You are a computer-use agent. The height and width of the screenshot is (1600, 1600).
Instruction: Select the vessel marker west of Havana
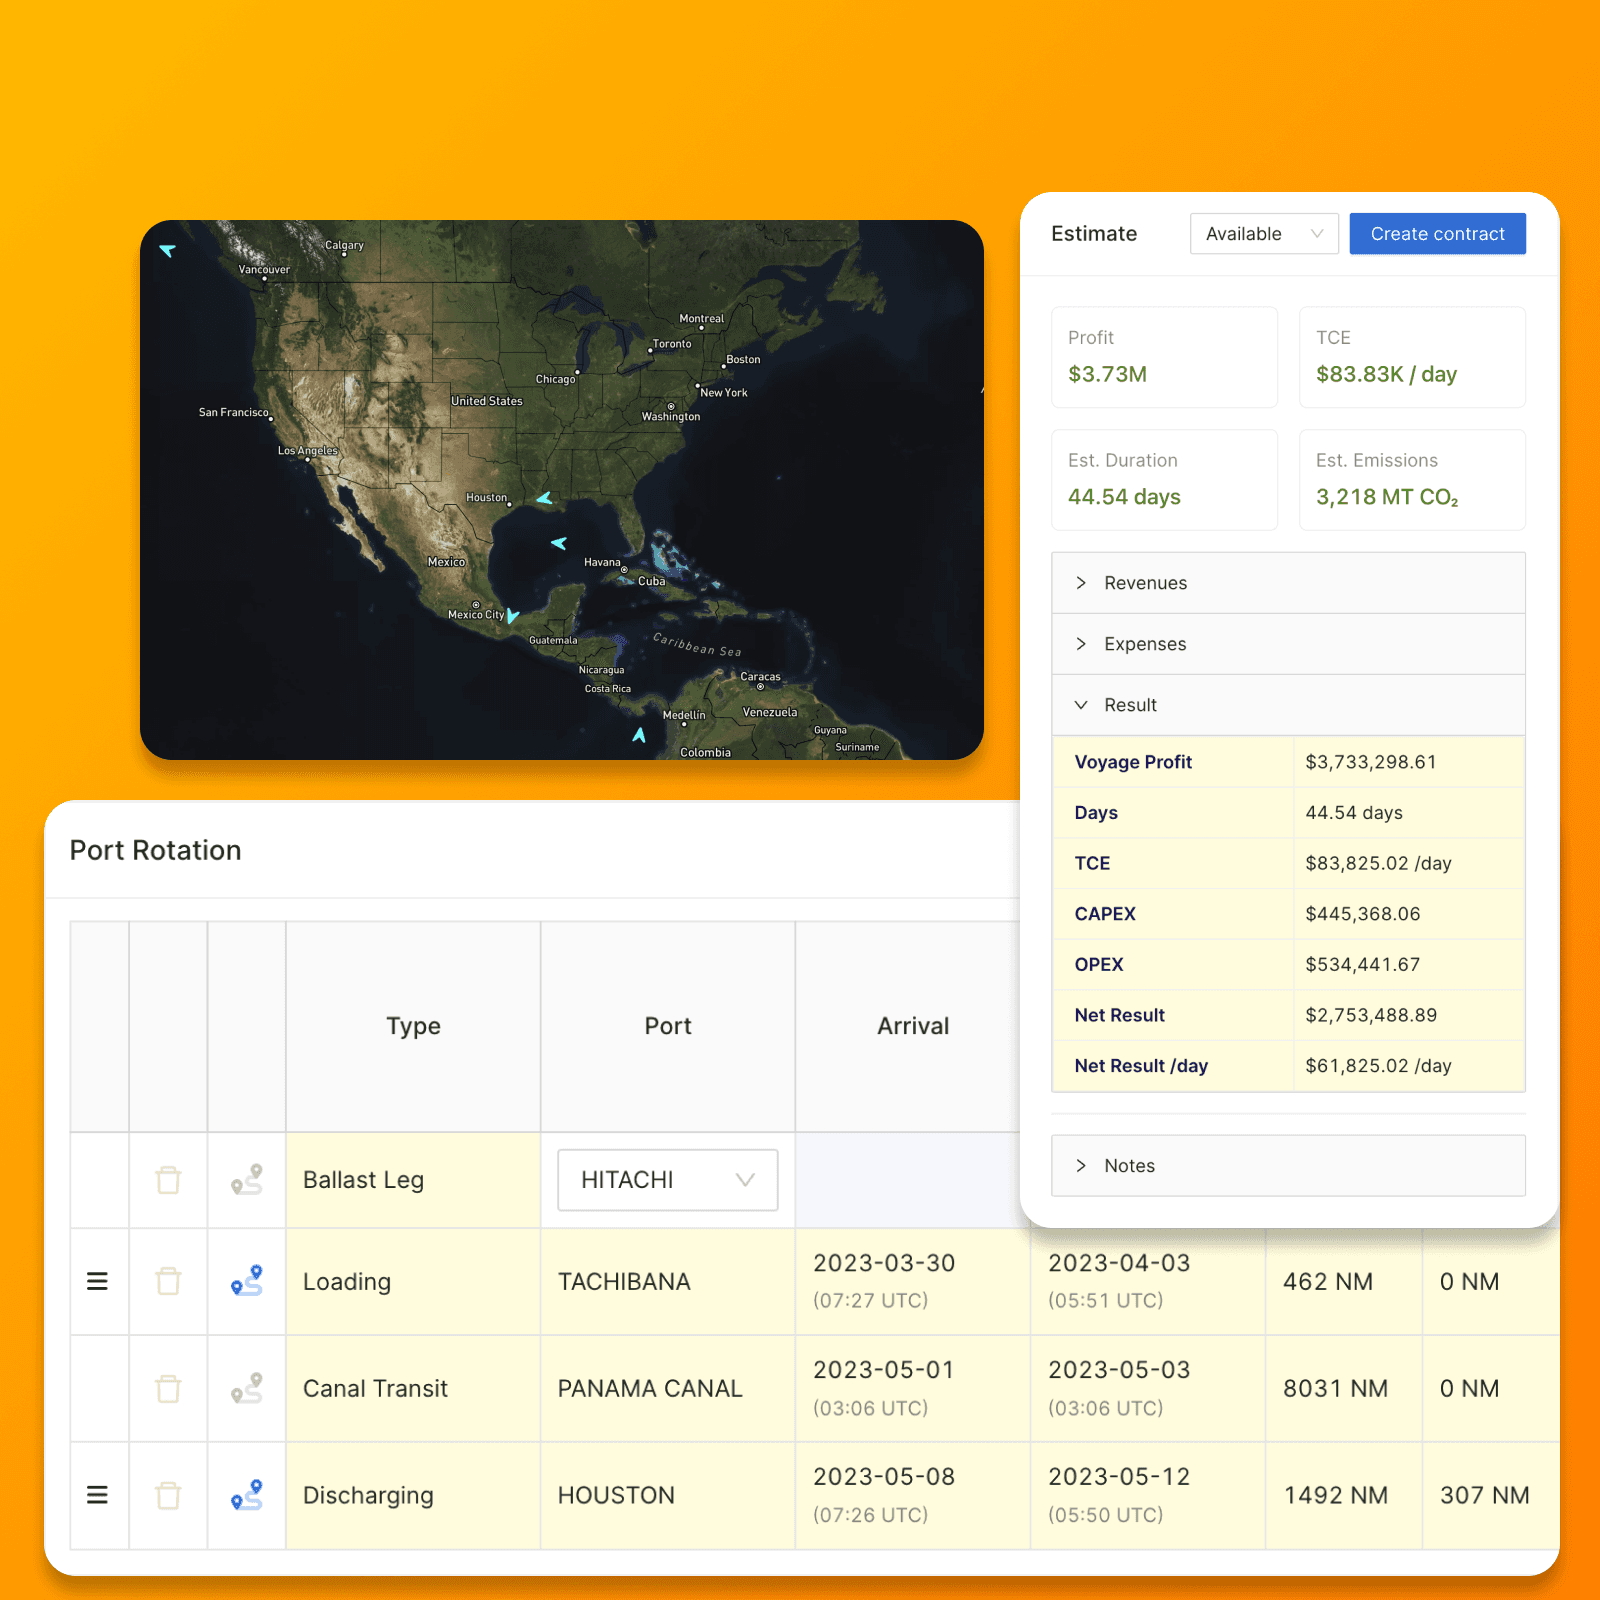[x=559, y=543]
